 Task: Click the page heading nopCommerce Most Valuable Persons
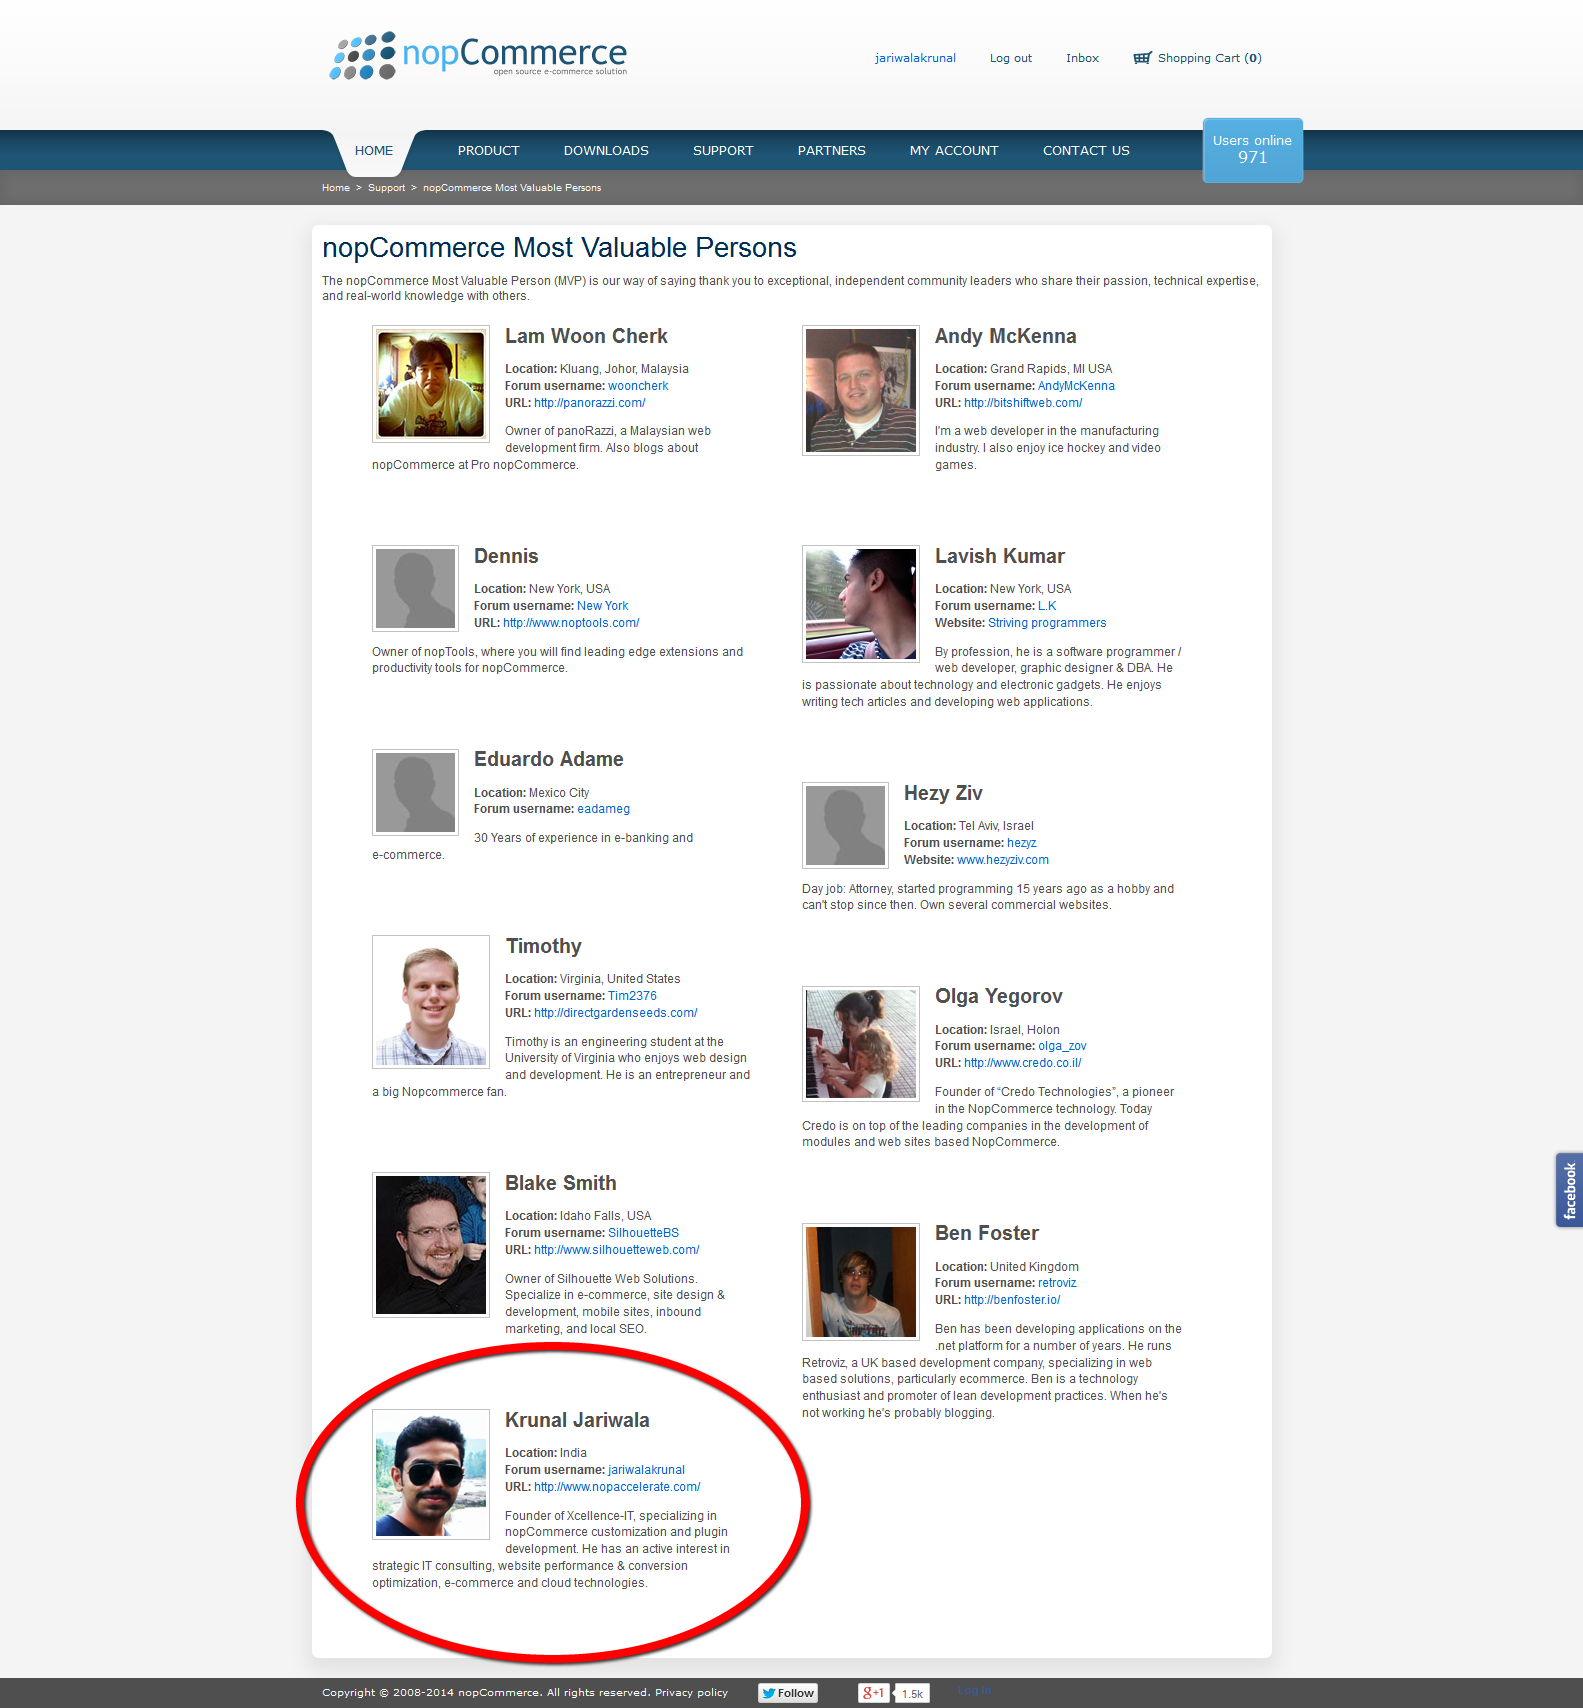tap(559, 248)
